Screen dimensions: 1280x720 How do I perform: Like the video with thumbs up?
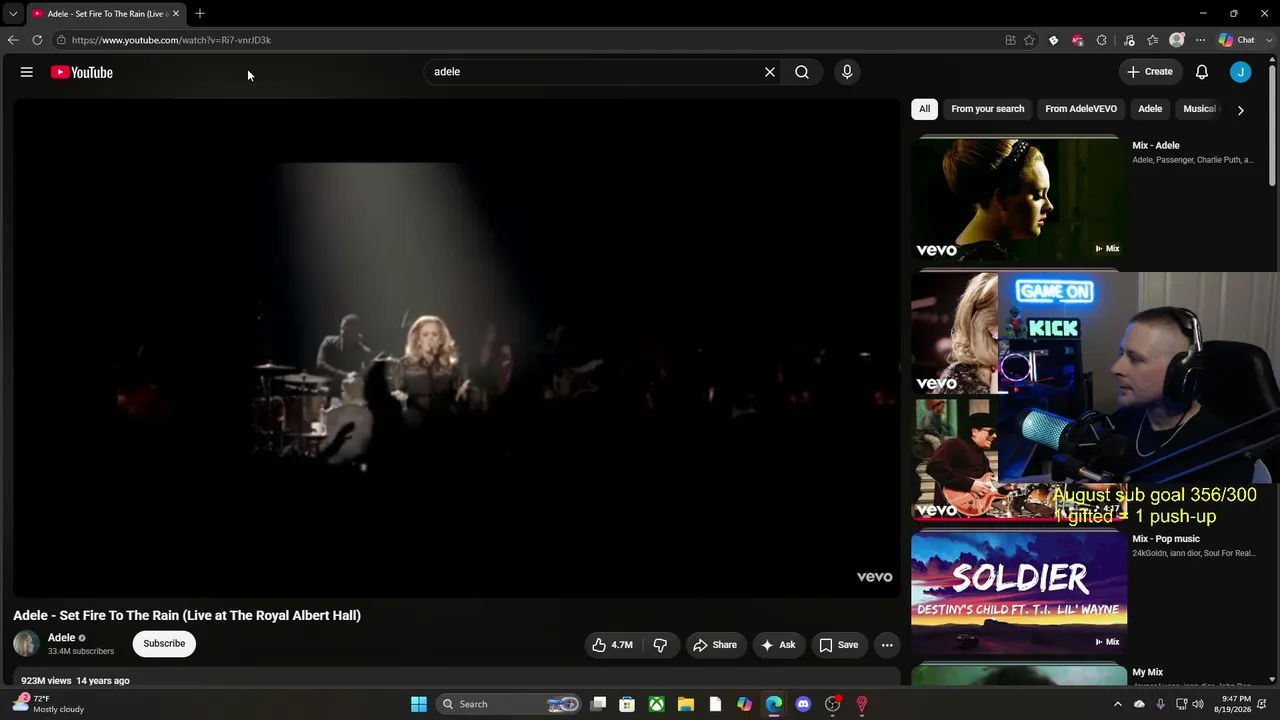point(612,645)
